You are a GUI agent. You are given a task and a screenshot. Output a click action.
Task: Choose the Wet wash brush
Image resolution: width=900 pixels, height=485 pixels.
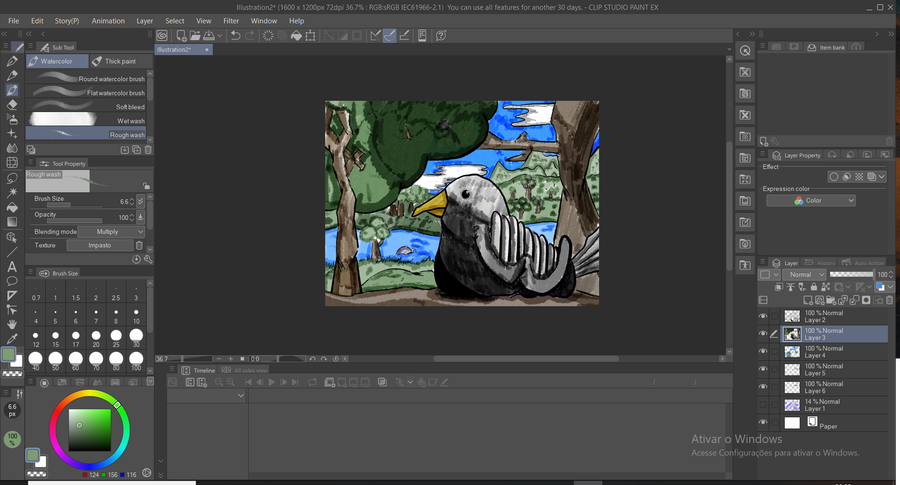click(86, 121)
